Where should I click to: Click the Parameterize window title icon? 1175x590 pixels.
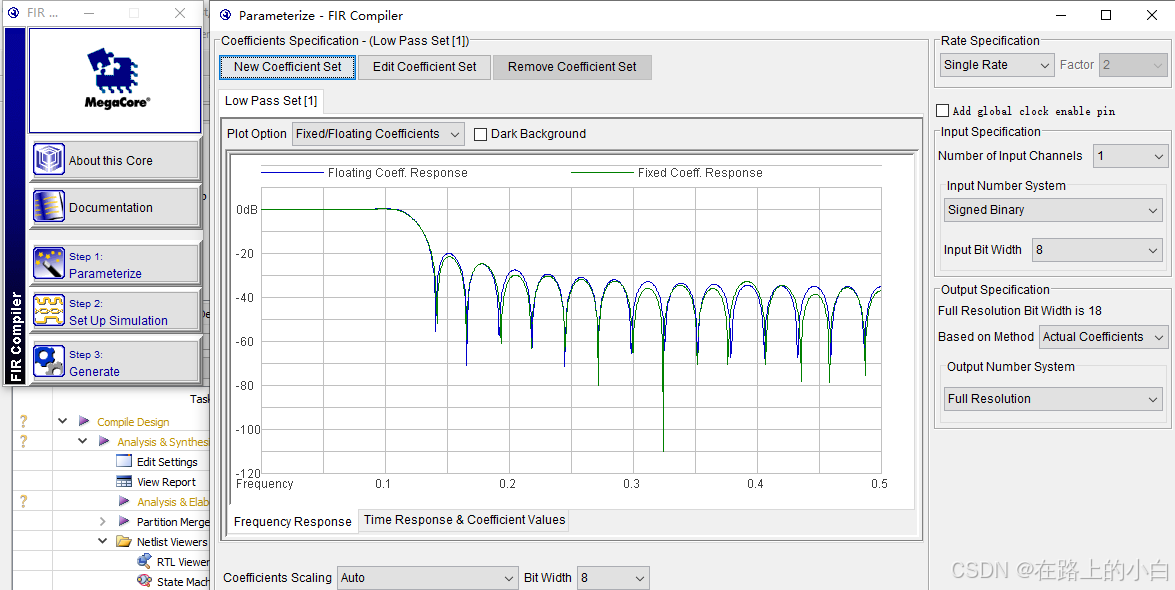(x=225, y=15)
